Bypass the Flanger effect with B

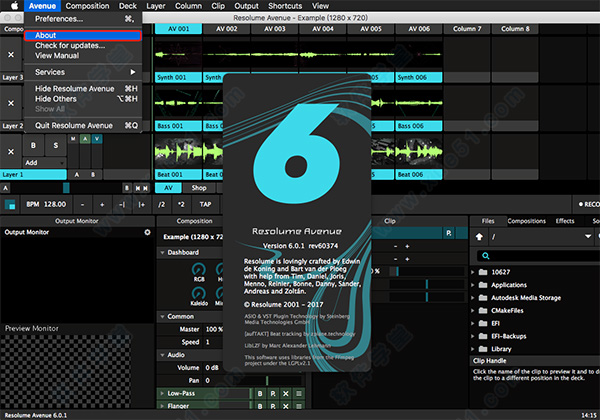pyautogui.click(x=260, y=406)
